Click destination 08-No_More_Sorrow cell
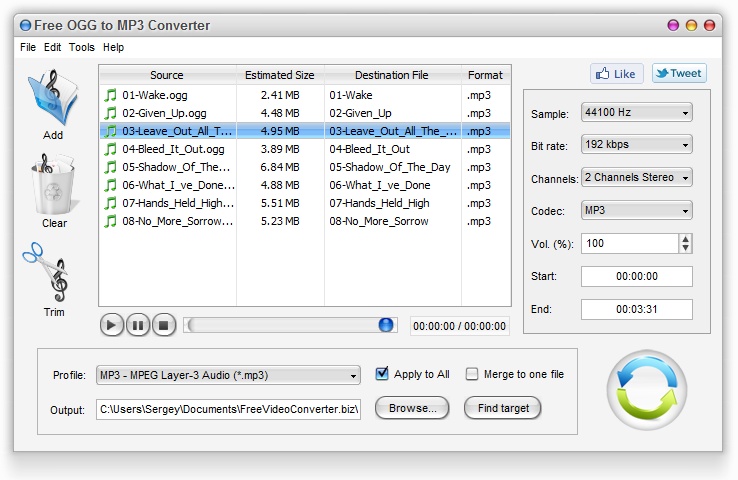The image size is (738, 480). point(392,221)
